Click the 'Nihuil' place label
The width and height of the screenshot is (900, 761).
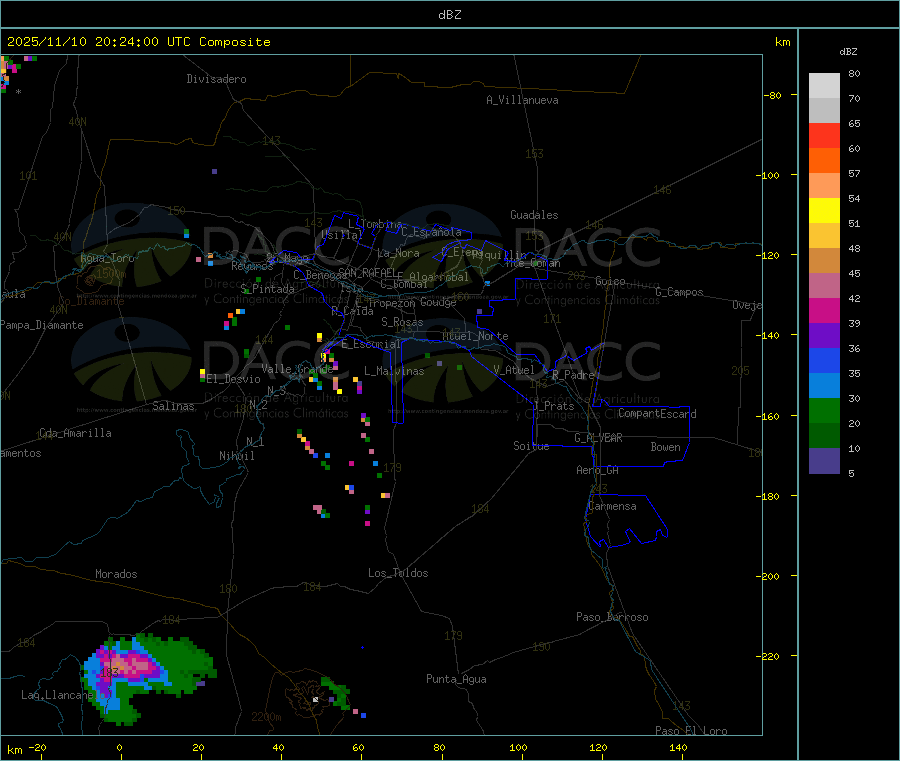click(x=237, y=456)
